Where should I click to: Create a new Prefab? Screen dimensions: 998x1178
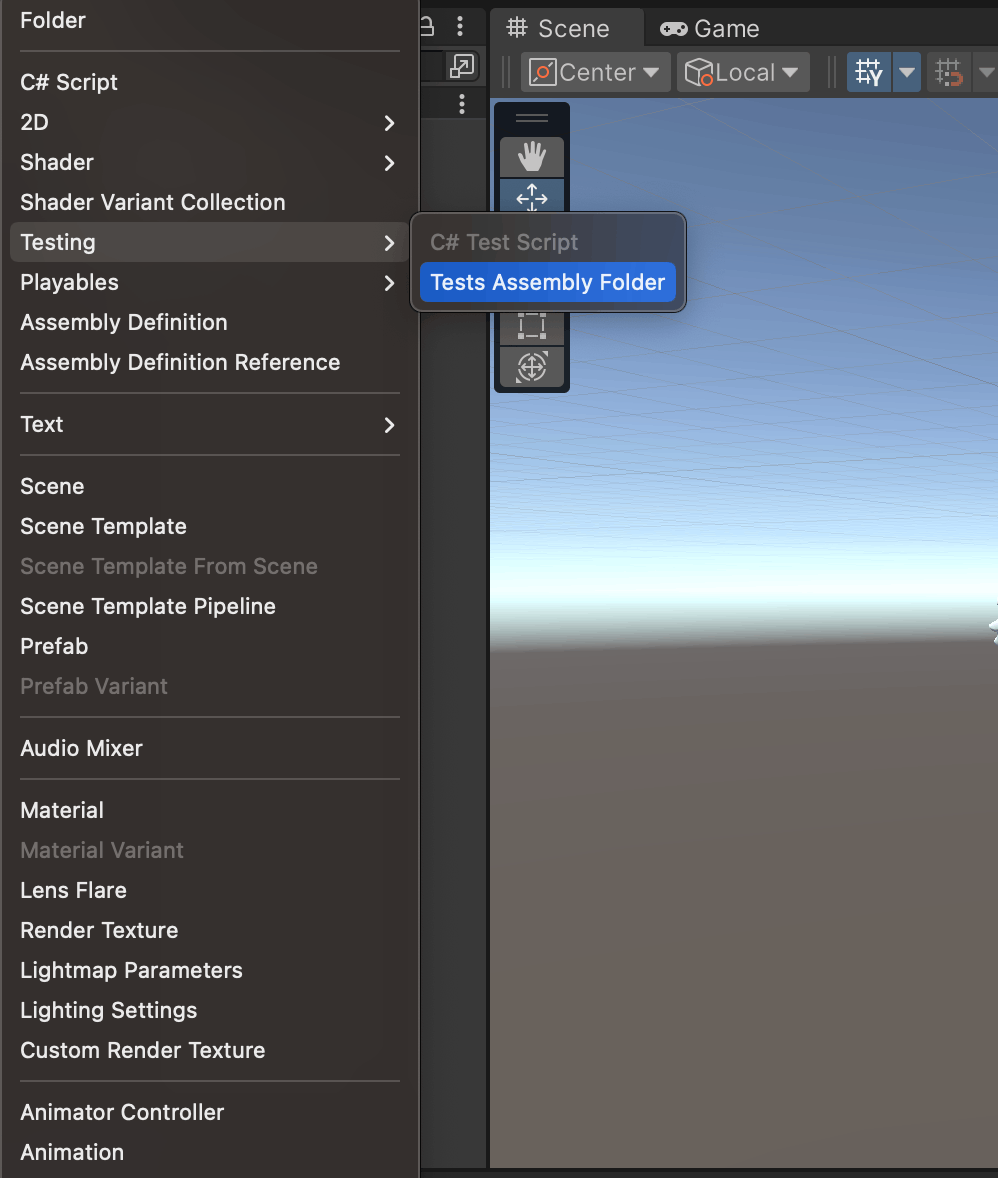point(210,645)
